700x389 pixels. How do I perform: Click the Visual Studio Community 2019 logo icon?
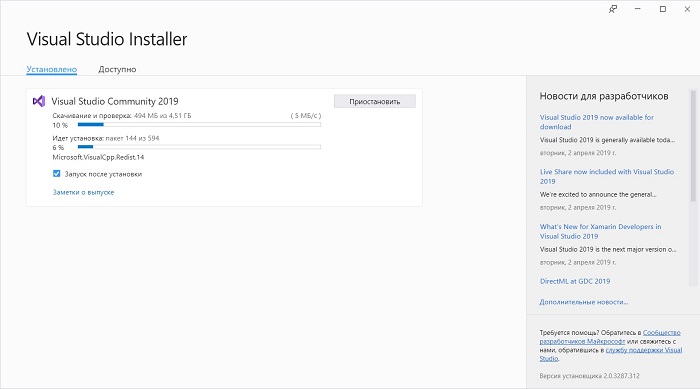point(39,101)
